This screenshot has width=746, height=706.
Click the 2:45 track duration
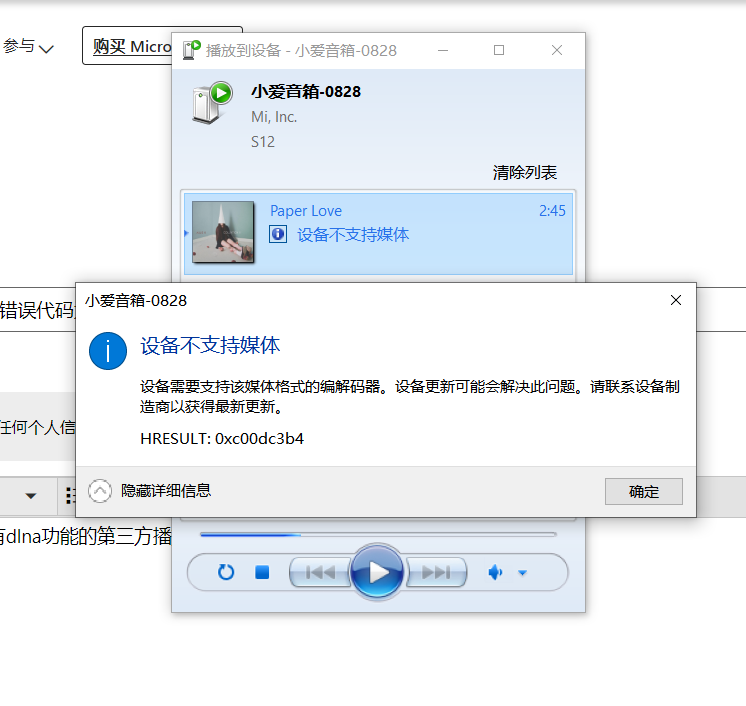(552, 211)
